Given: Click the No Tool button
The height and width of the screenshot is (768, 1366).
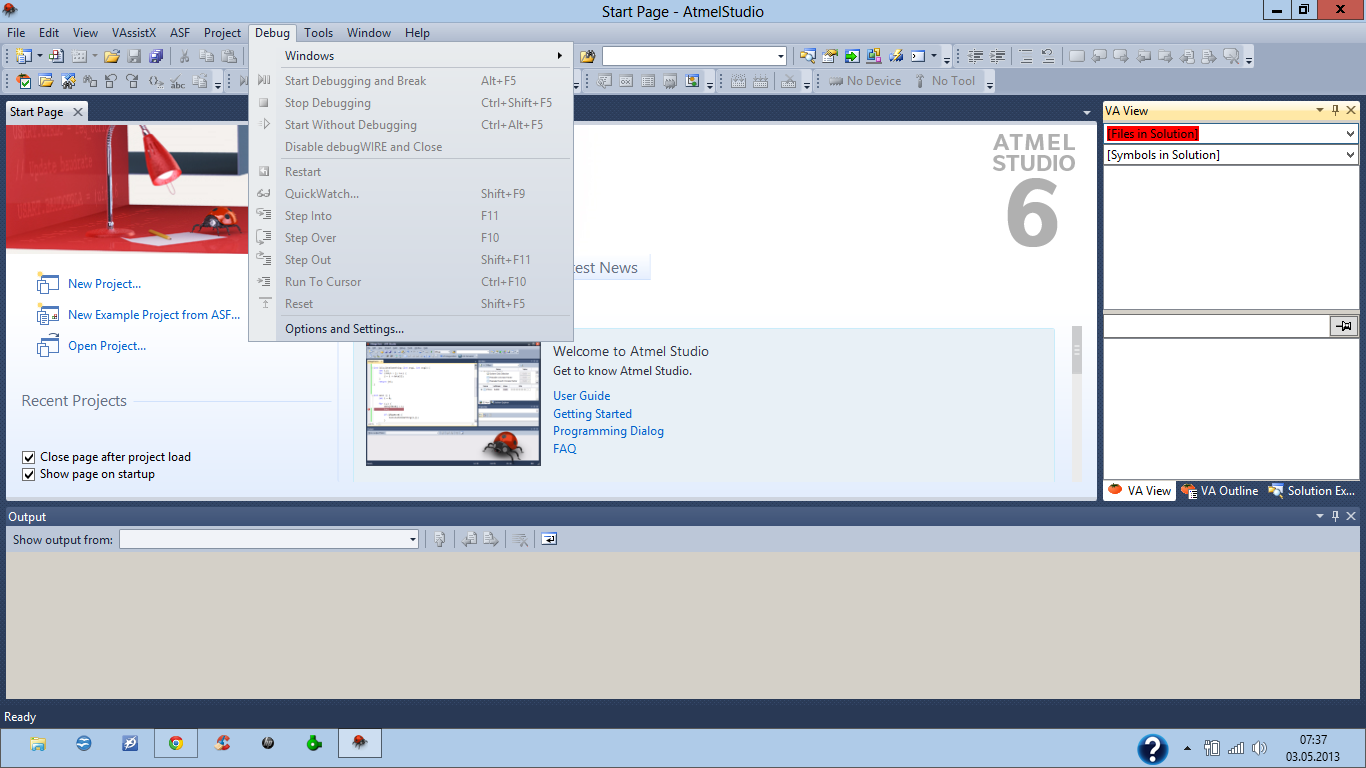Looking at the screenshot, I should pos(944,81).
